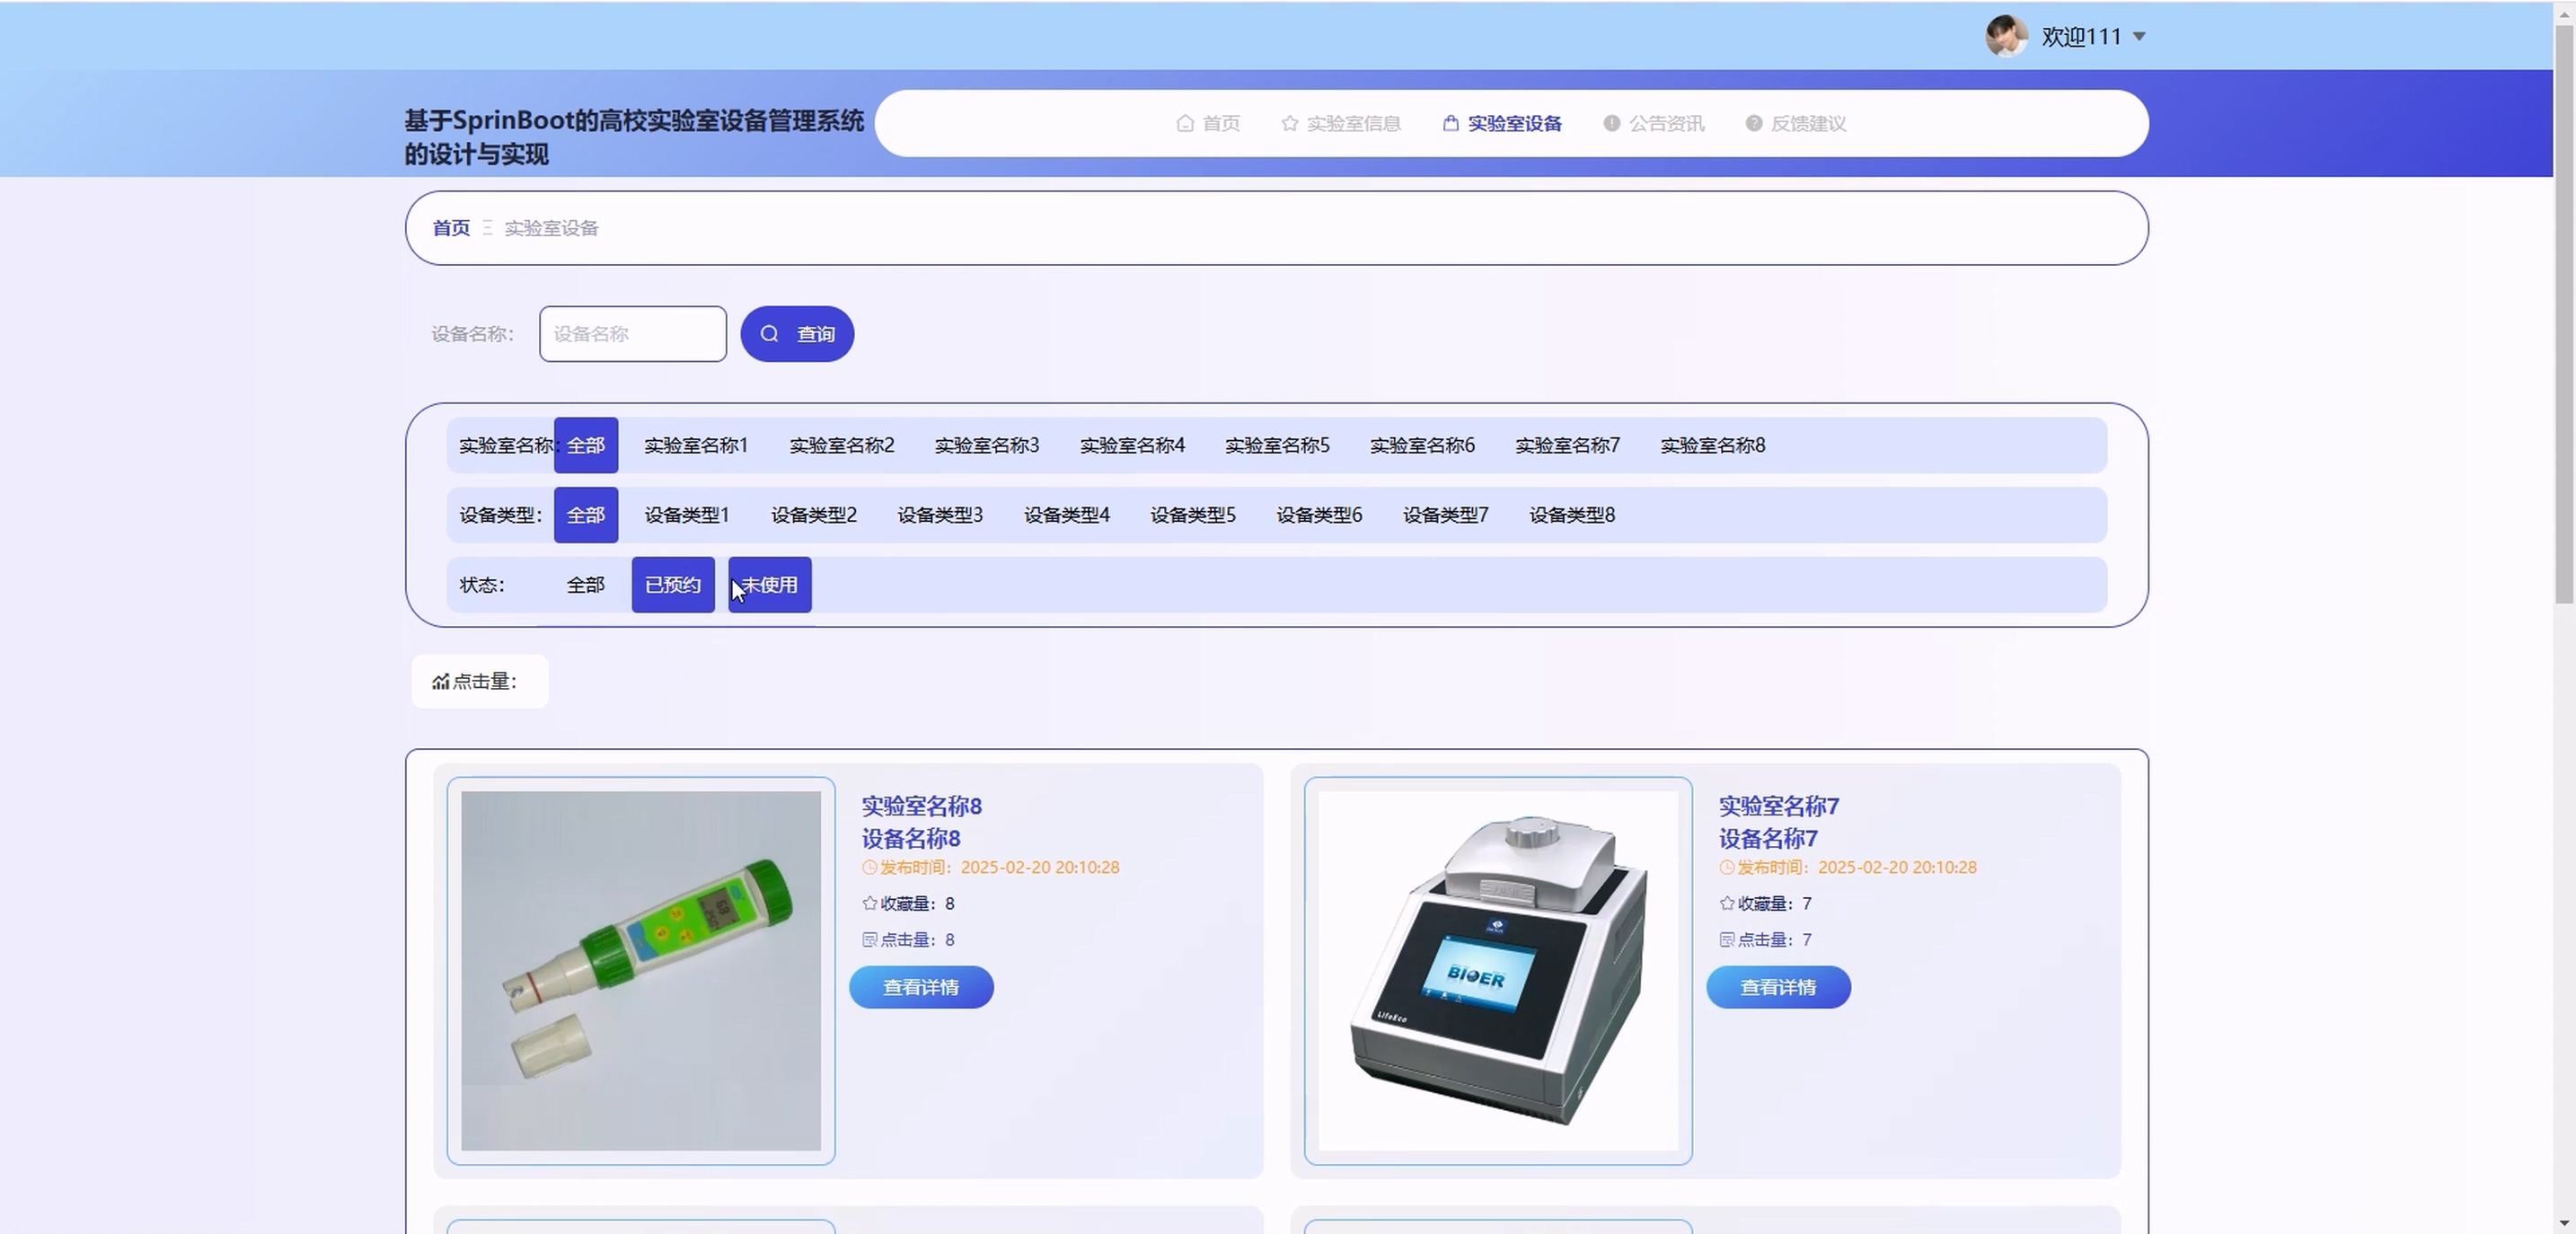The width and height of the screenshot is (2576, 1234).
Task: Click the 首页 breadcrumb link
Action: [x=450, y=228]
